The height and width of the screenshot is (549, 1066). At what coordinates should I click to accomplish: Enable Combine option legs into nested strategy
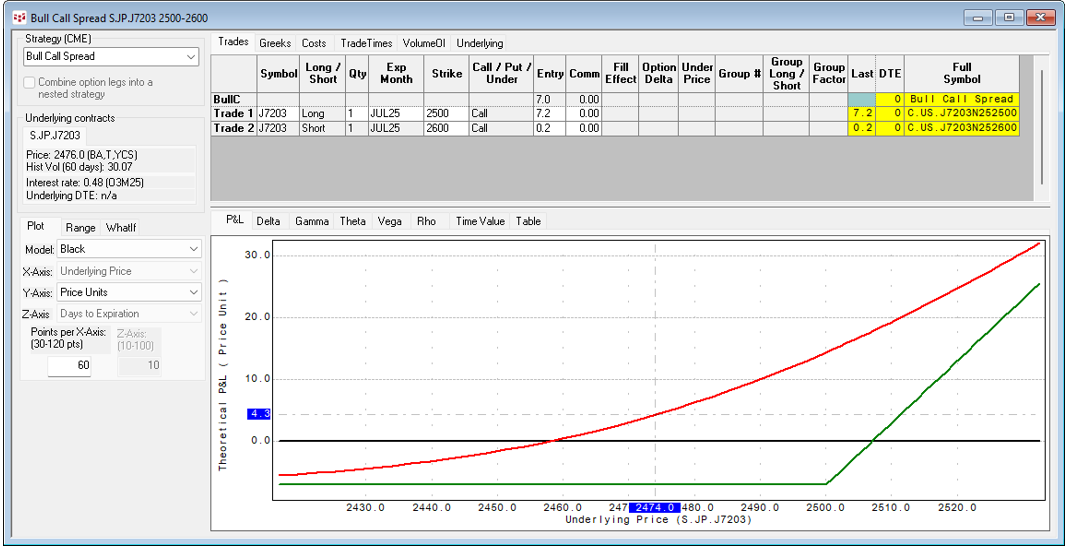click(30, 83)
